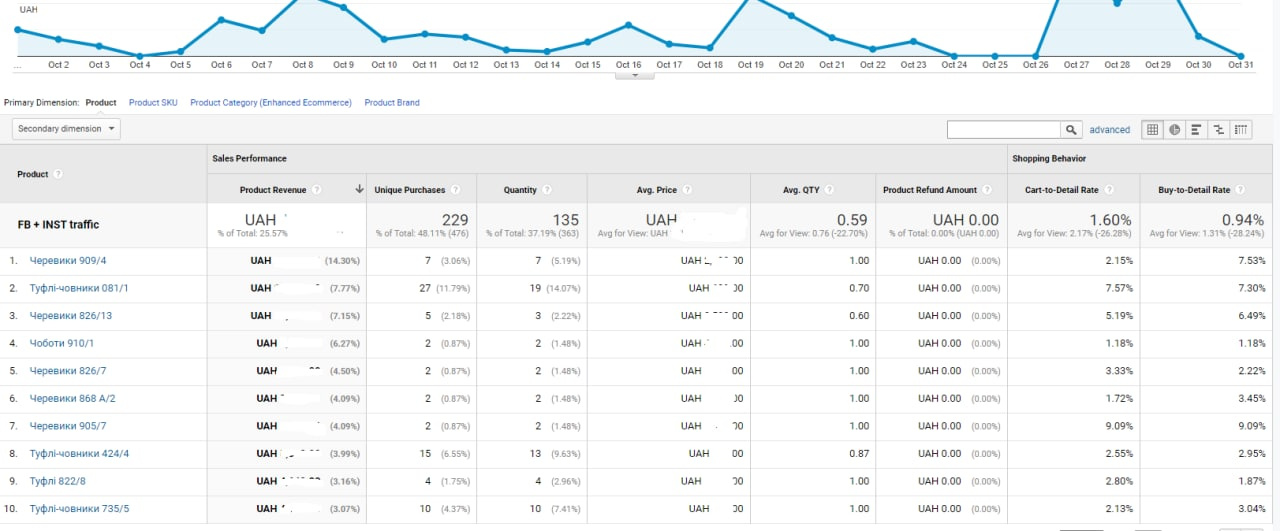Open the Secondary dimension dropdown
This screenshot has width=1280, height=531.
click(66, 129)
